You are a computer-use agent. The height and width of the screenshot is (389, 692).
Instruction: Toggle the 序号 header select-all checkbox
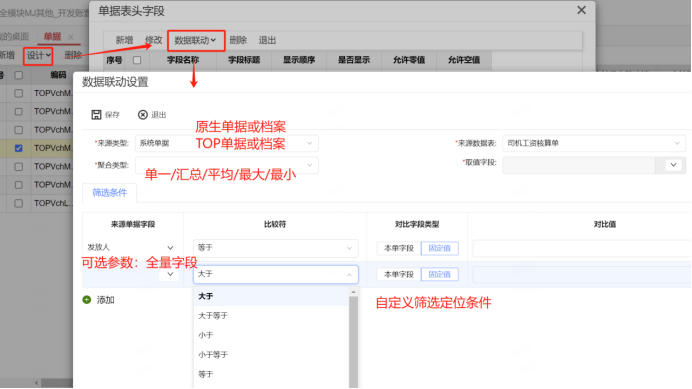click(137, 60)
